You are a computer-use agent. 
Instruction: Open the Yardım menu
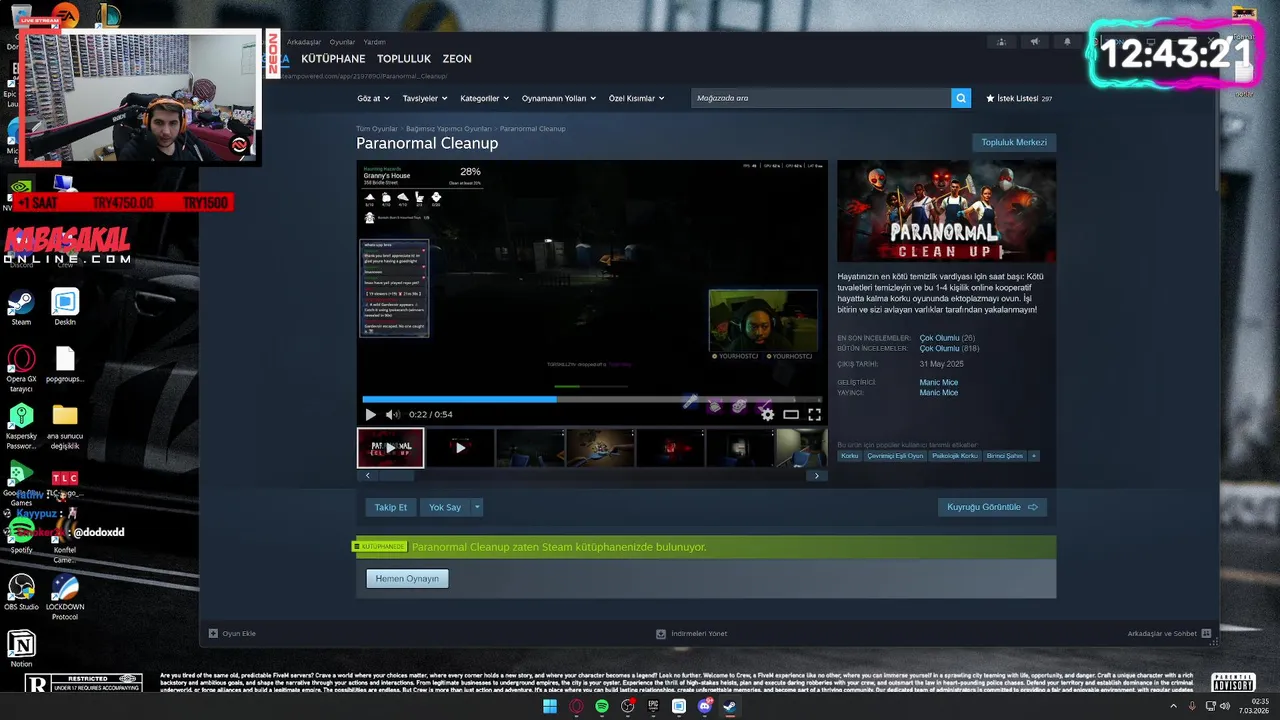374,42
